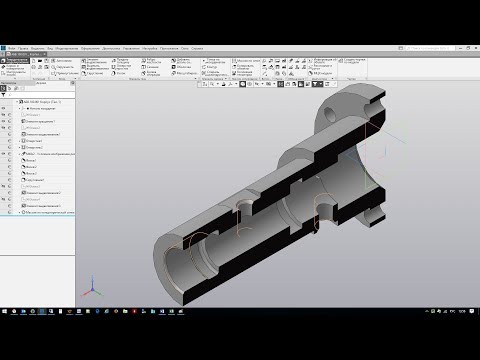Click the Контур tool in ribbon

[210, 67]
